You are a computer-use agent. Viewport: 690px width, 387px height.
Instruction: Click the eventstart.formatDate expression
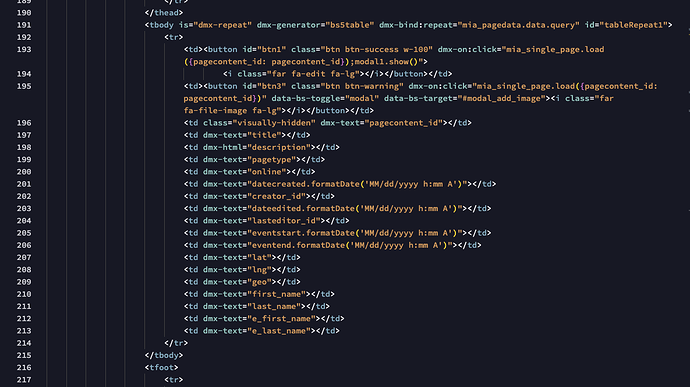coord(355,233)
